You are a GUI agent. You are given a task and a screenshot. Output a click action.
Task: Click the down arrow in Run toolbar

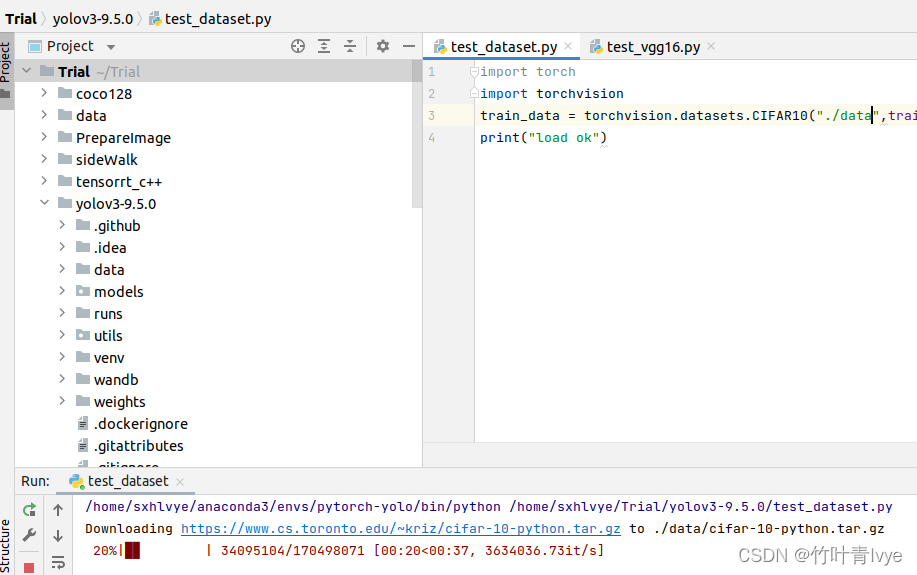pyautogui.click(x=58, y=535)
